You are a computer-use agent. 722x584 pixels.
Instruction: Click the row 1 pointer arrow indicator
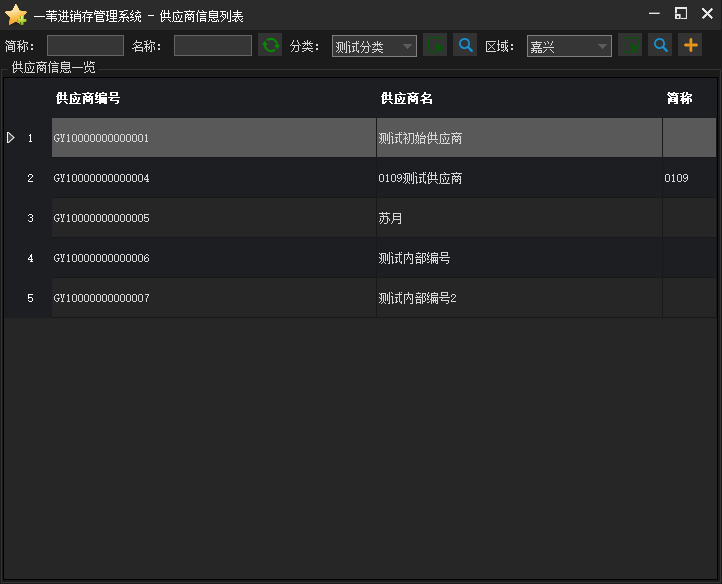11,138
